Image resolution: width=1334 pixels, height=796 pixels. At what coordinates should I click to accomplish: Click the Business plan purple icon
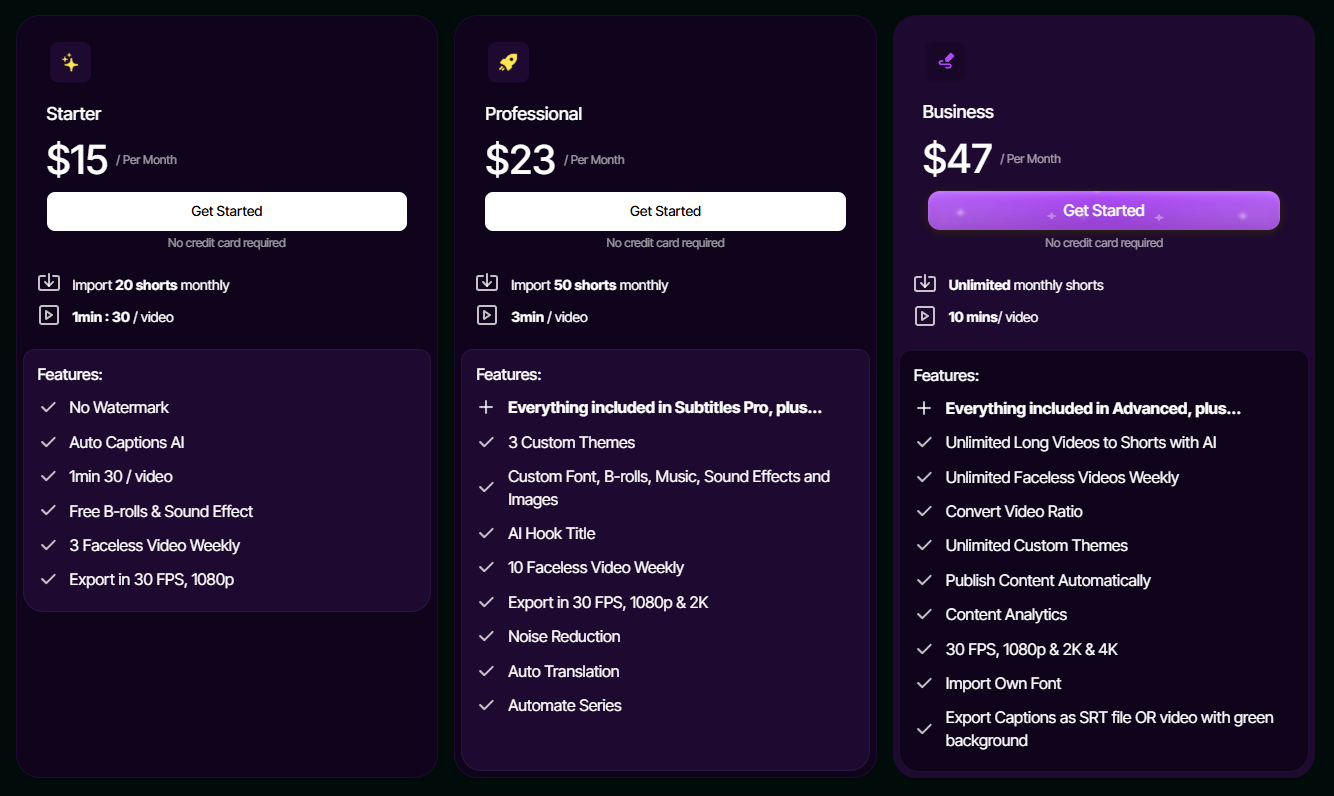point(946,62)
